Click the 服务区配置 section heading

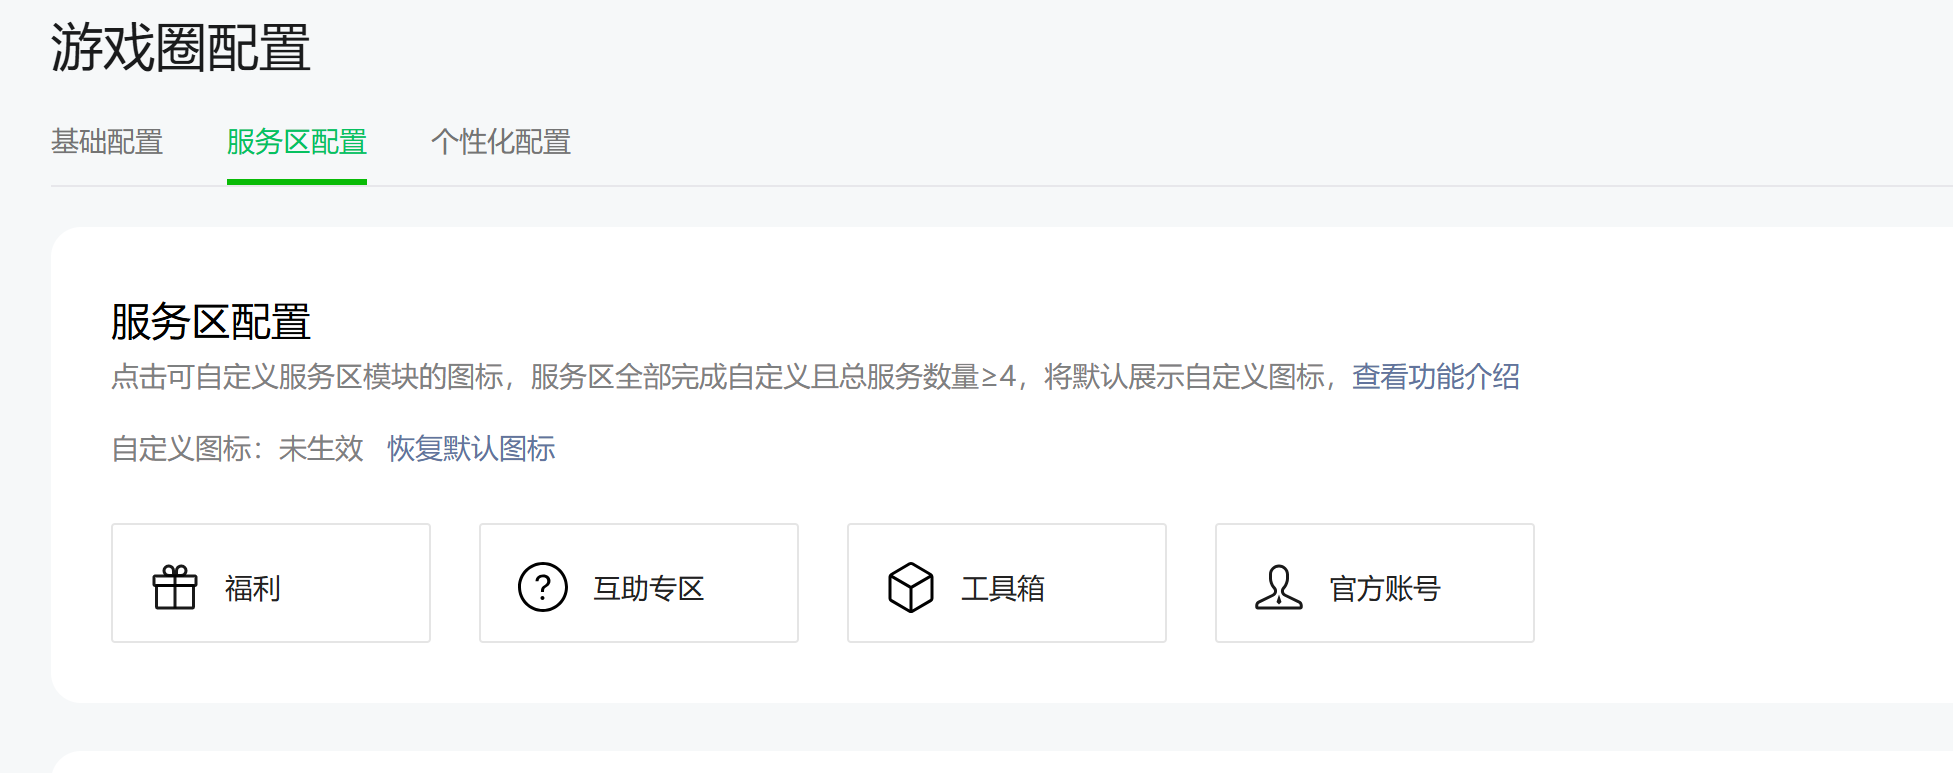coord(211,322)
